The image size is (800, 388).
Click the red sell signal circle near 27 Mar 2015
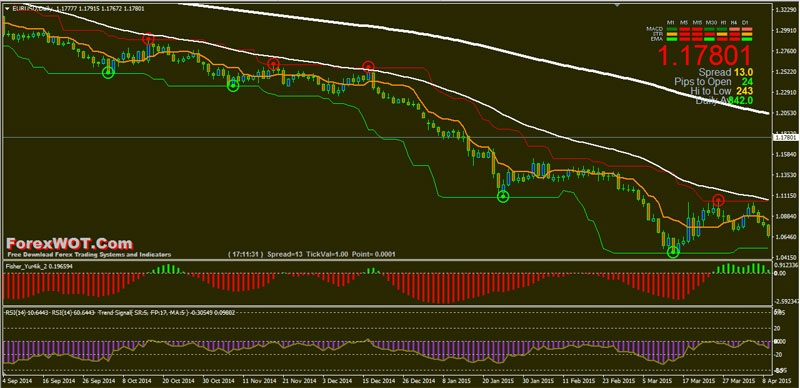(x=718, y=200)
